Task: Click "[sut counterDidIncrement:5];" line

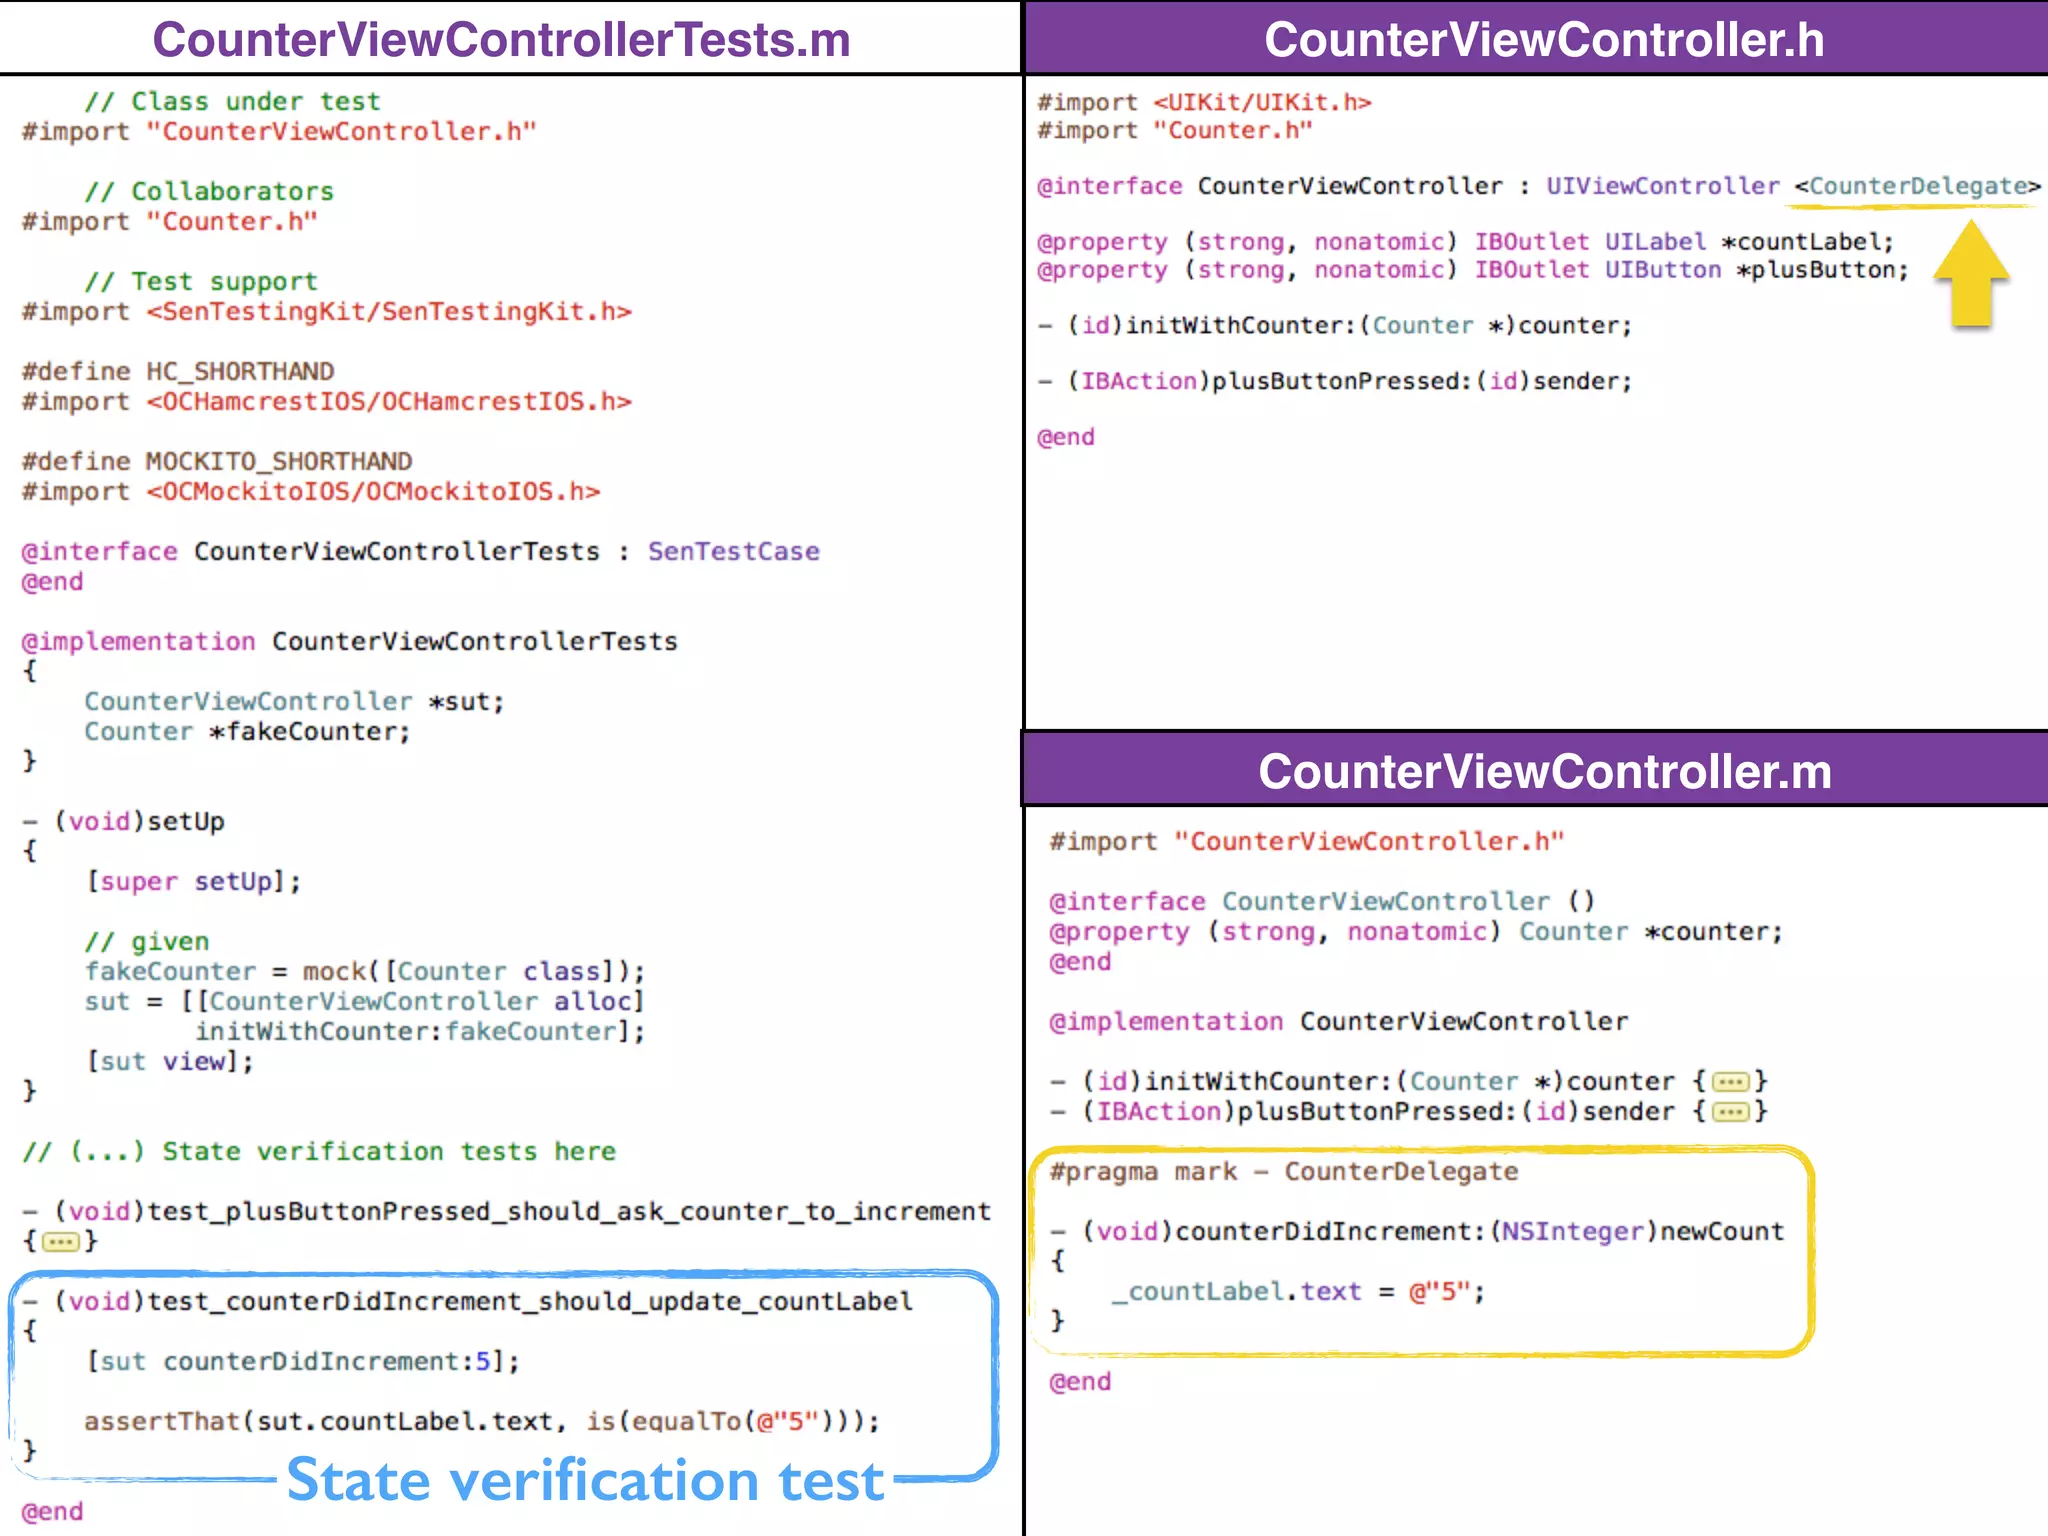Action: point(302,1362)
